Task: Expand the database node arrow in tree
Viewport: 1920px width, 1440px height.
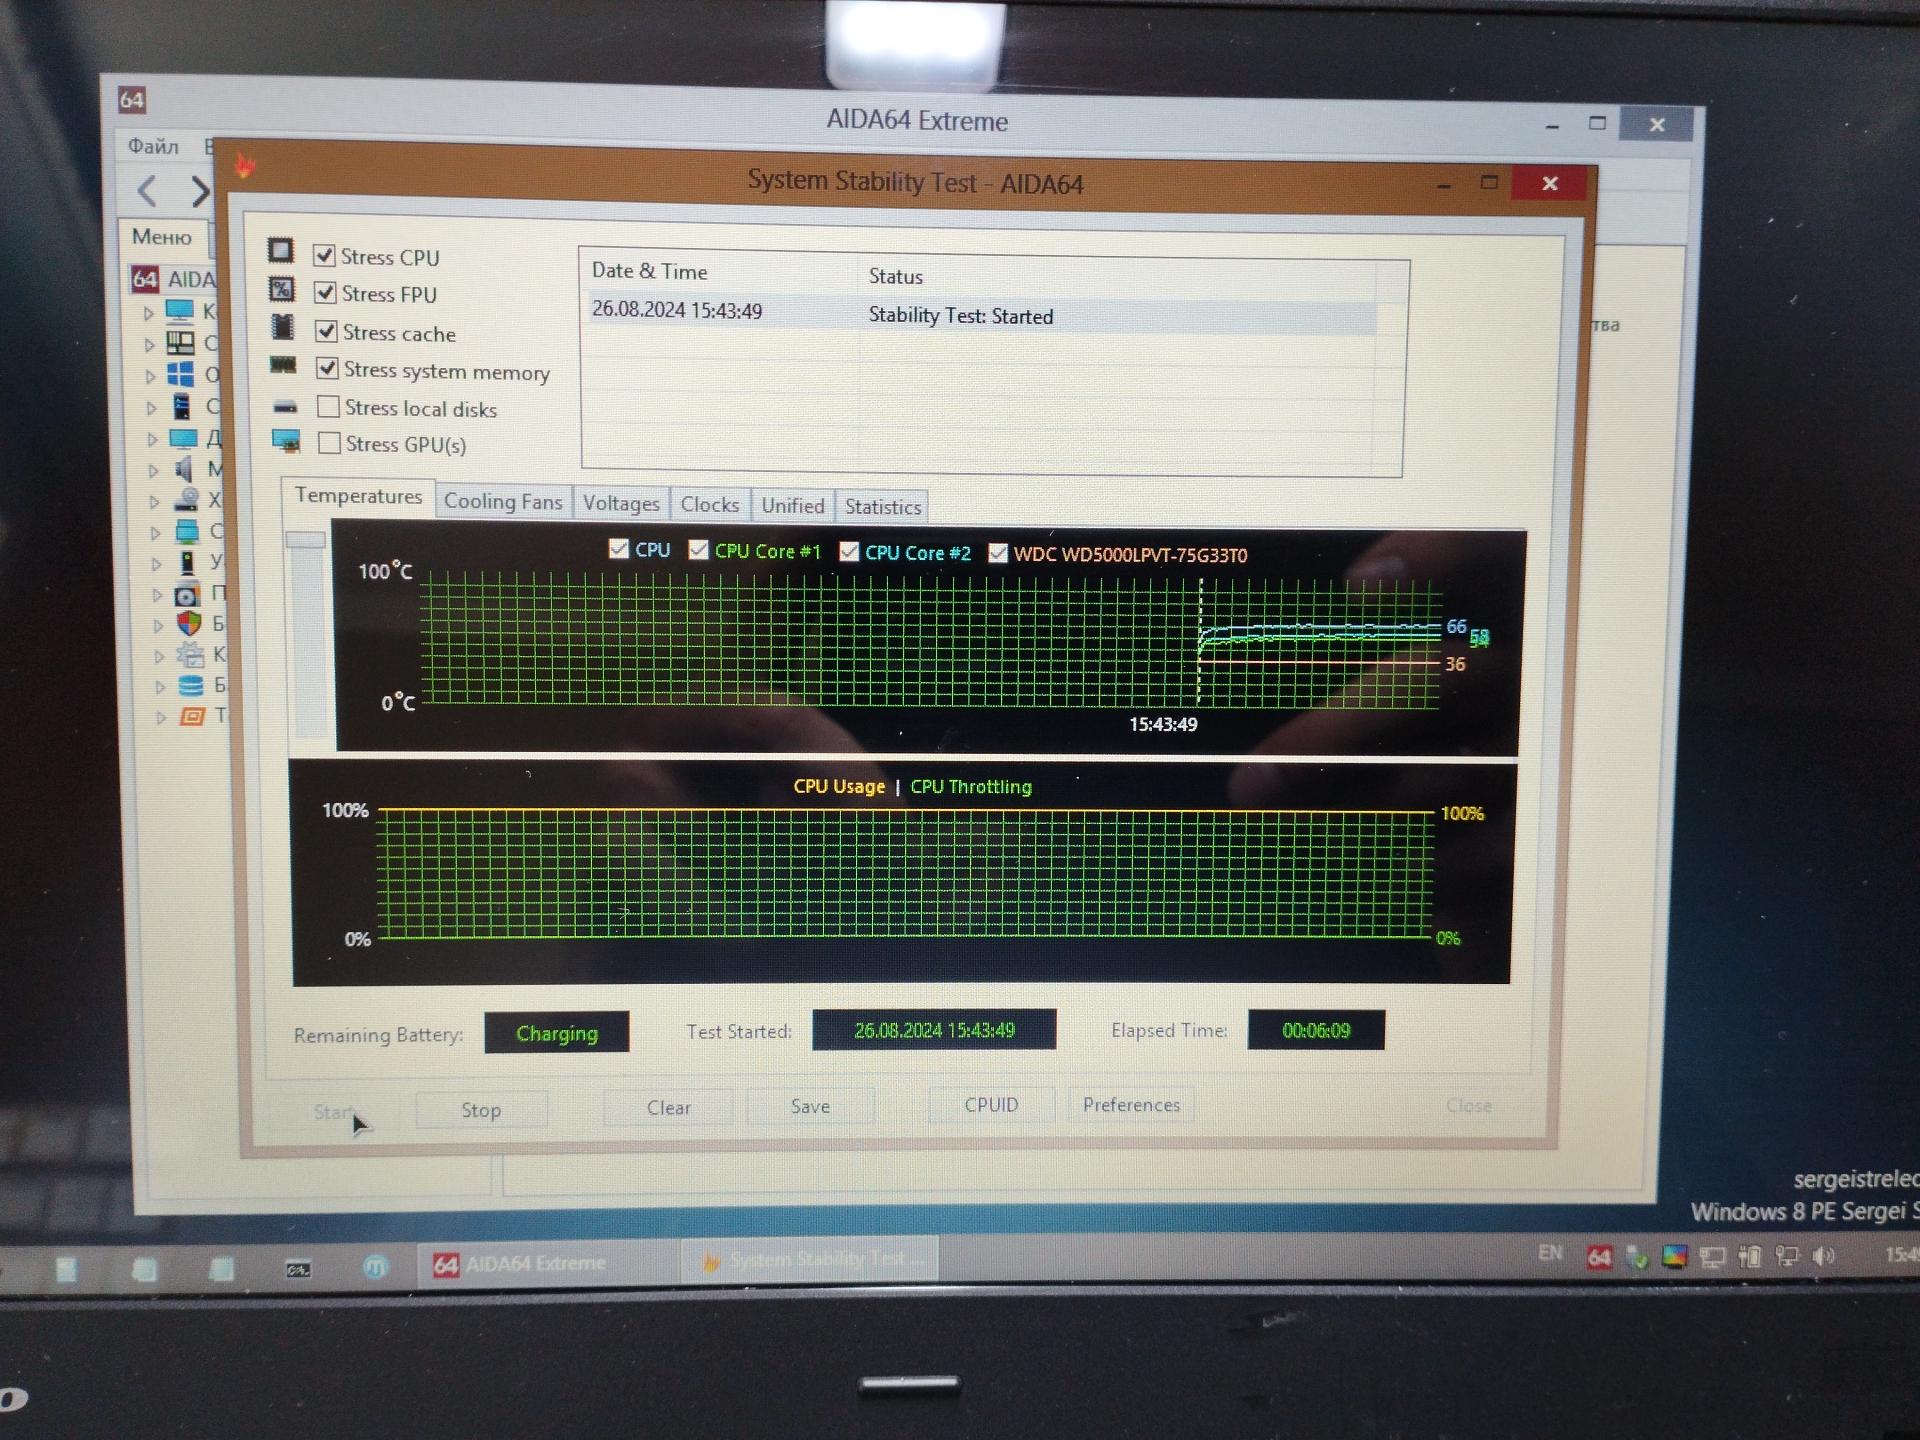Action: pyautogui.click(x=160, y=687)
